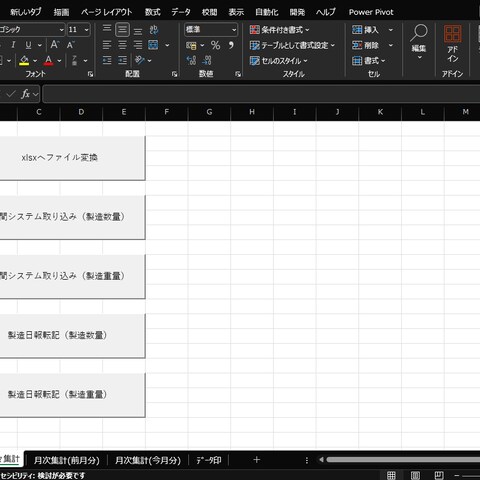The width and height of the screenshot is (480, 480).
Task: Toggle middle vertical alignment
Action: pos(122,30)
